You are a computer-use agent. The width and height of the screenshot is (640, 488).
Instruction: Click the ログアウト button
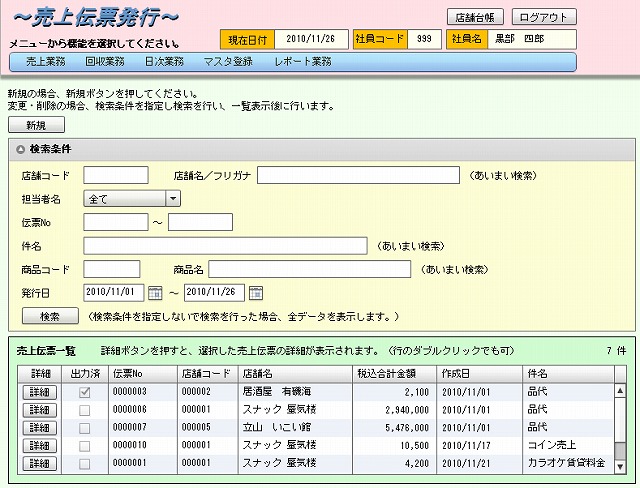click(544, 17)
